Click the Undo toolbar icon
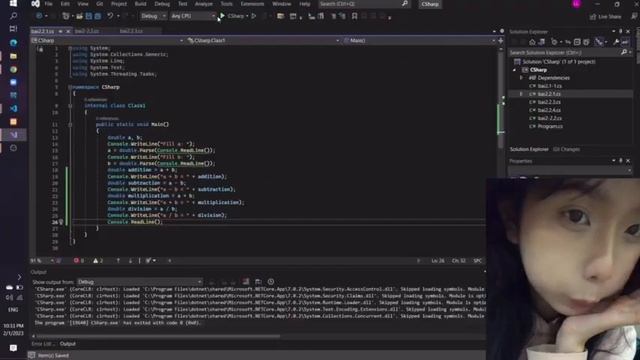Image resolution: width=640 pixels, height=360 pixels. (x=110, y=16)
